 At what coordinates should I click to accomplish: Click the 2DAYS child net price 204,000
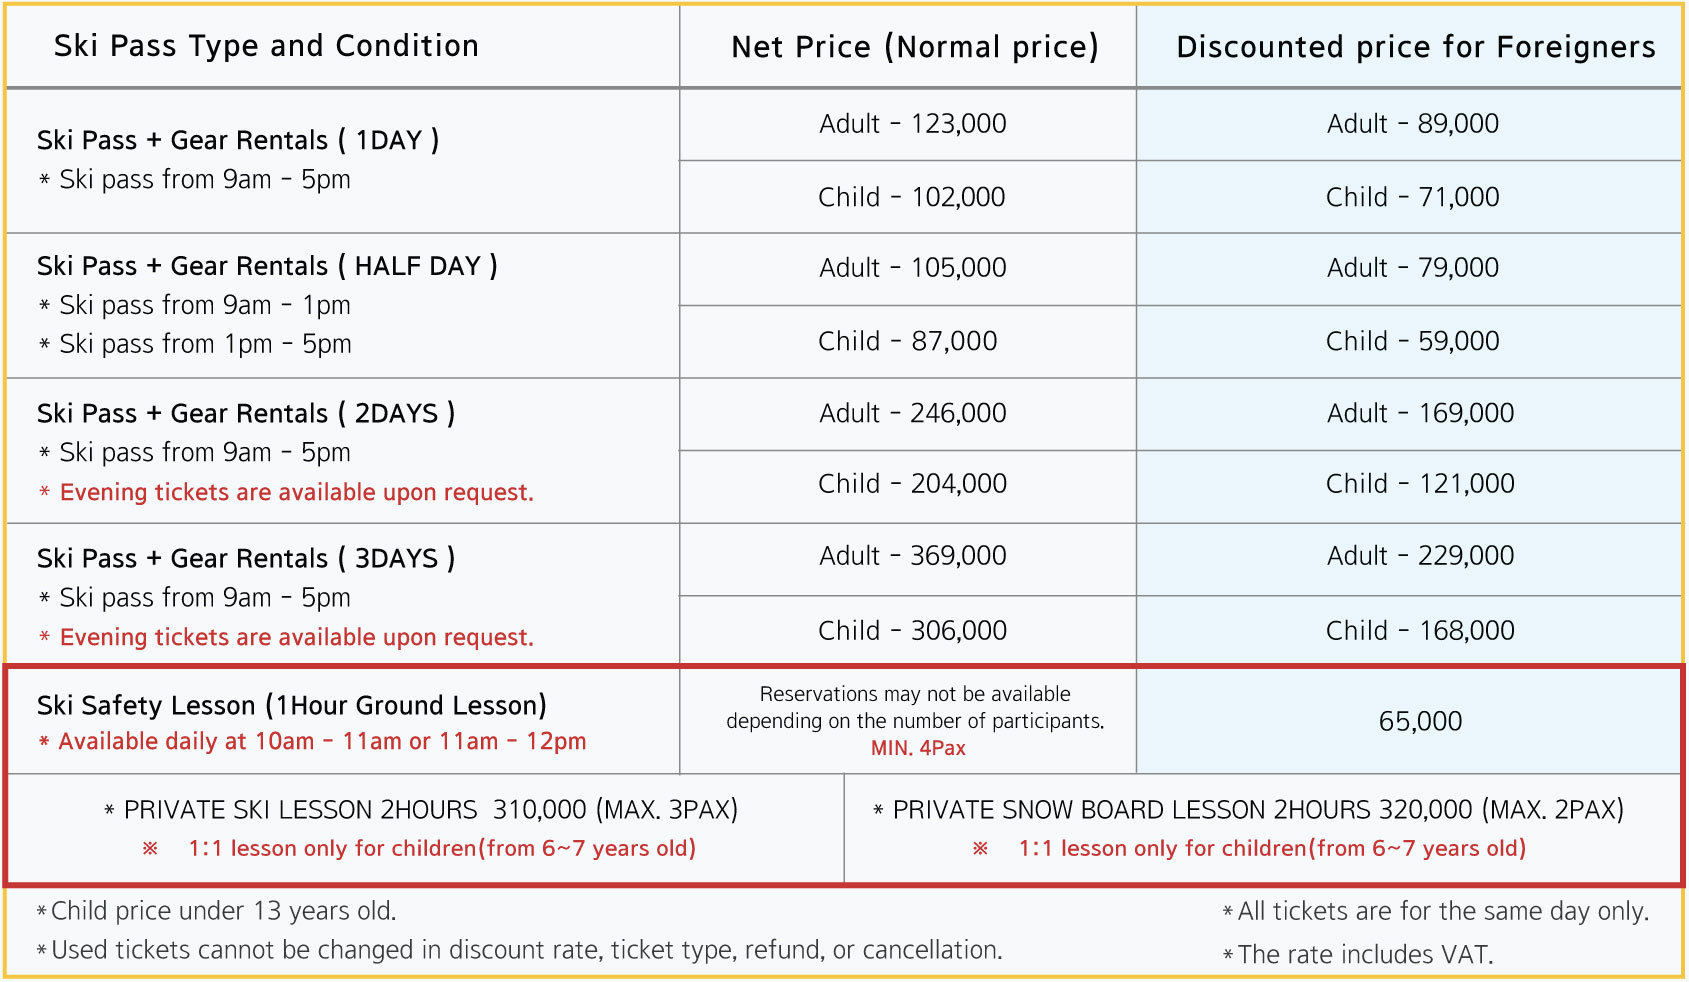coord(912,484)
